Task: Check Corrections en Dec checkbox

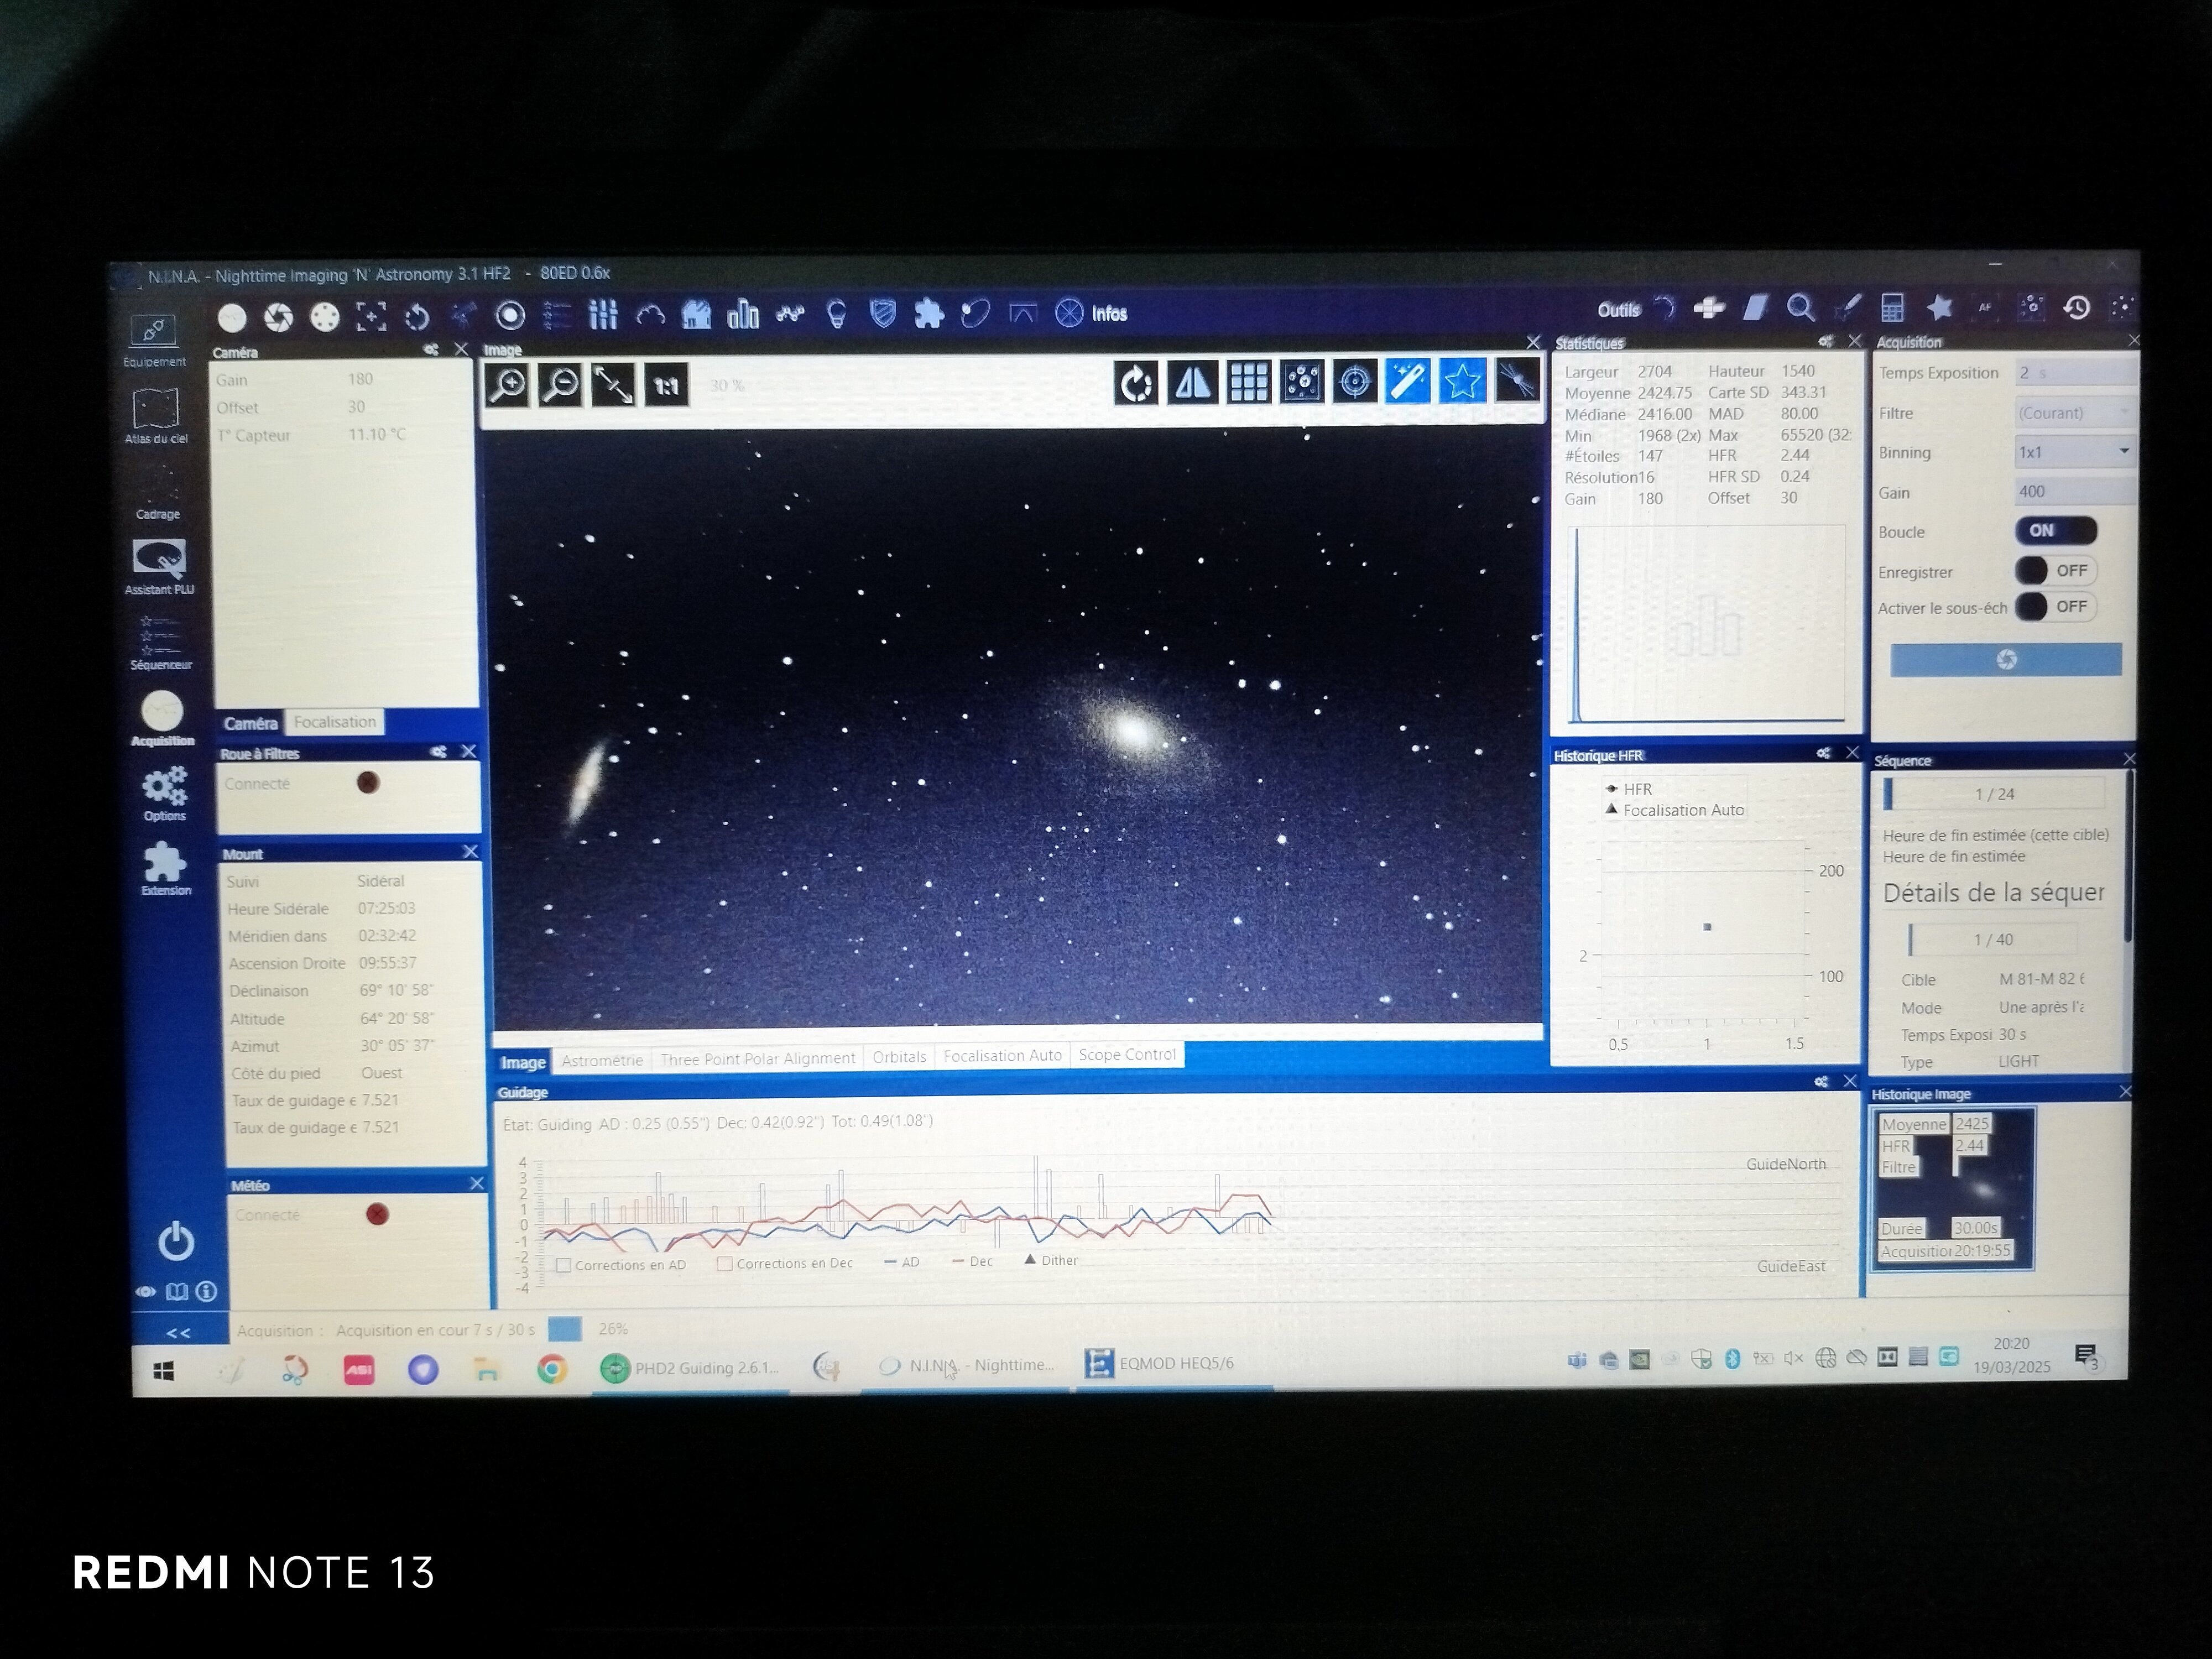Action: (725, 1264)
